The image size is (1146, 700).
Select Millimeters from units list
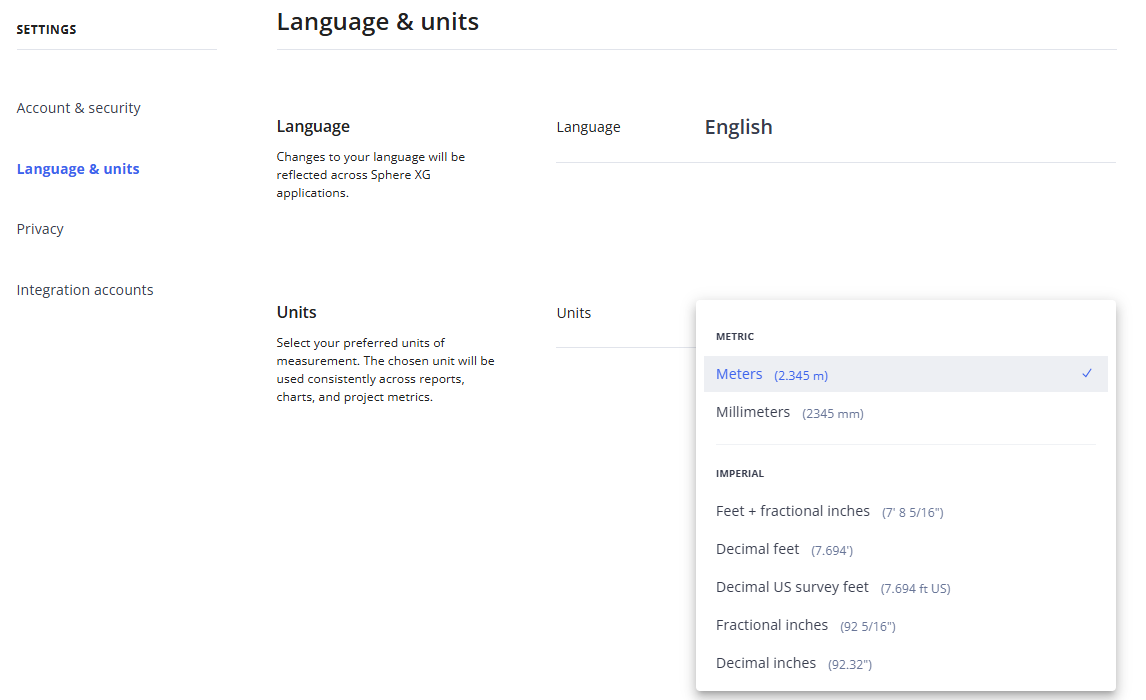[753, 412]
